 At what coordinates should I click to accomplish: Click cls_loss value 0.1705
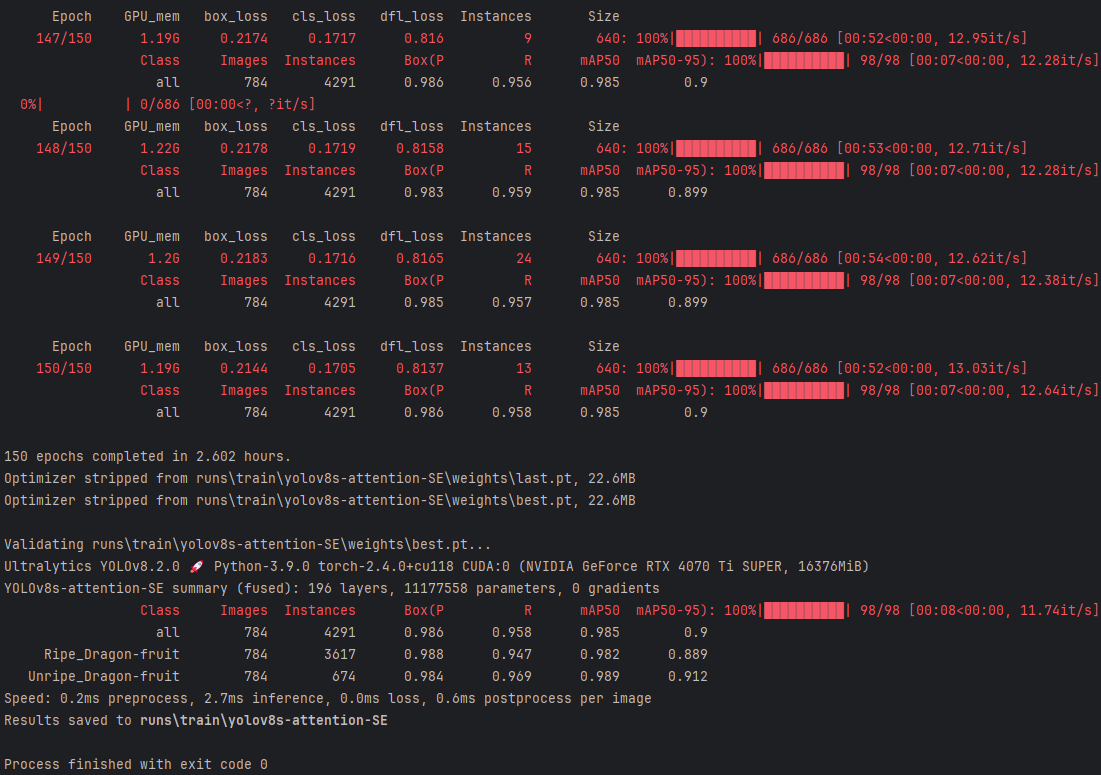click(x=331, y=369)
